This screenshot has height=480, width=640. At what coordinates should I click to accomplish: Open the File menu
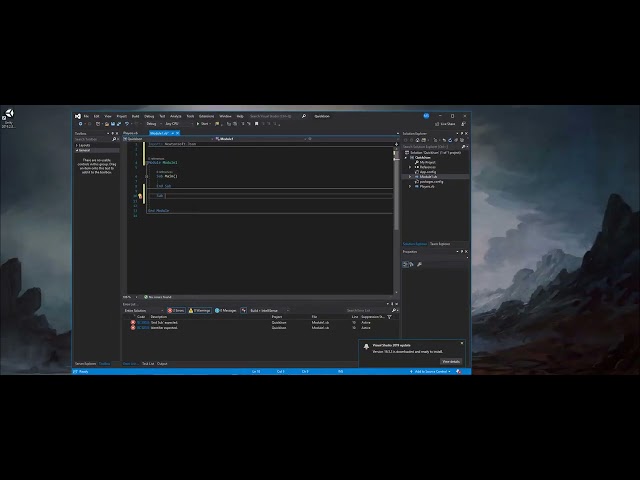[86, 116]
